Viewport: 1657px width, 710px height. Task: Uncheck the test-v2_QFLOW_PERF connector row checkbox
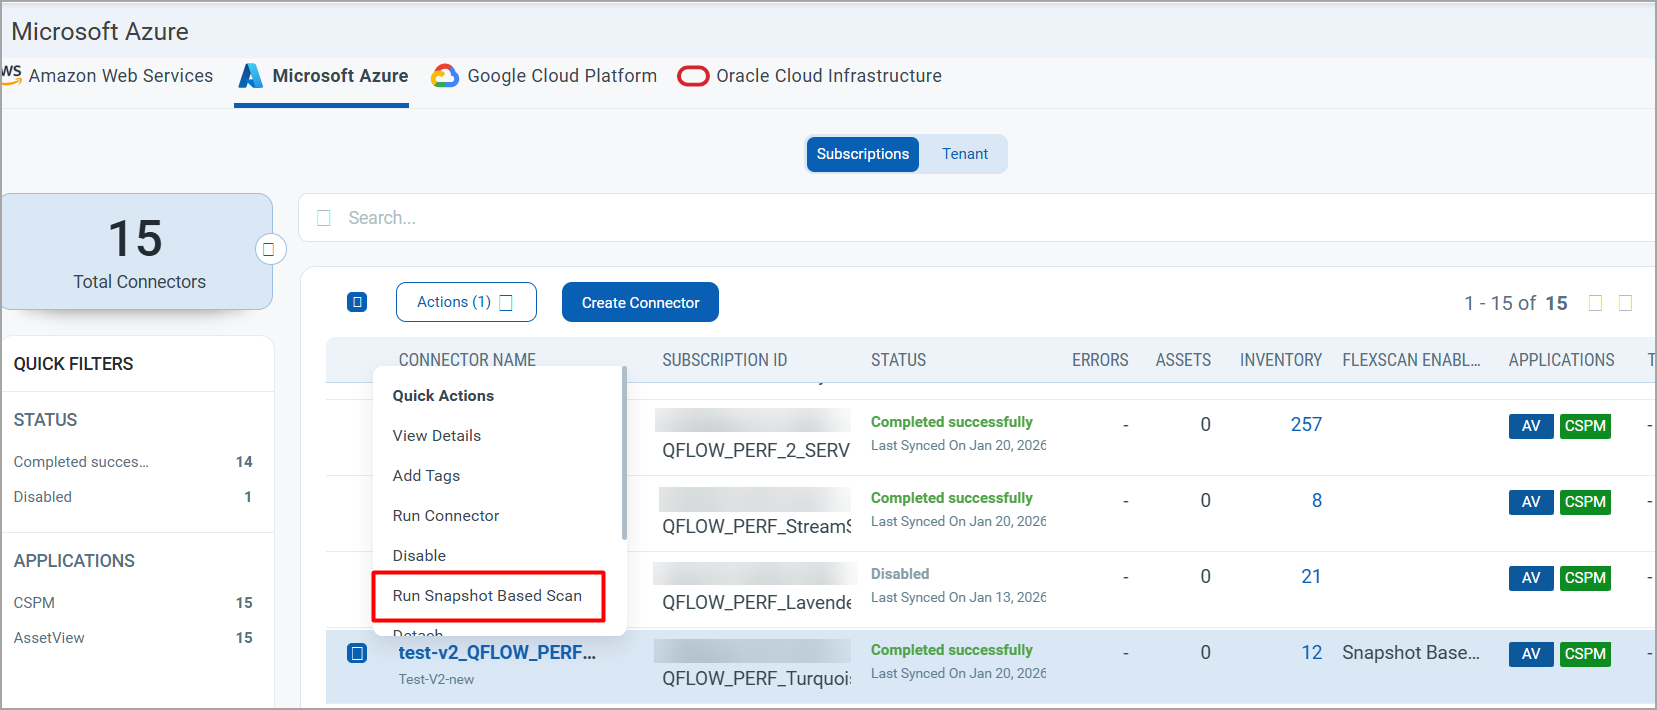pyautogui.click(x=357, y=653)
